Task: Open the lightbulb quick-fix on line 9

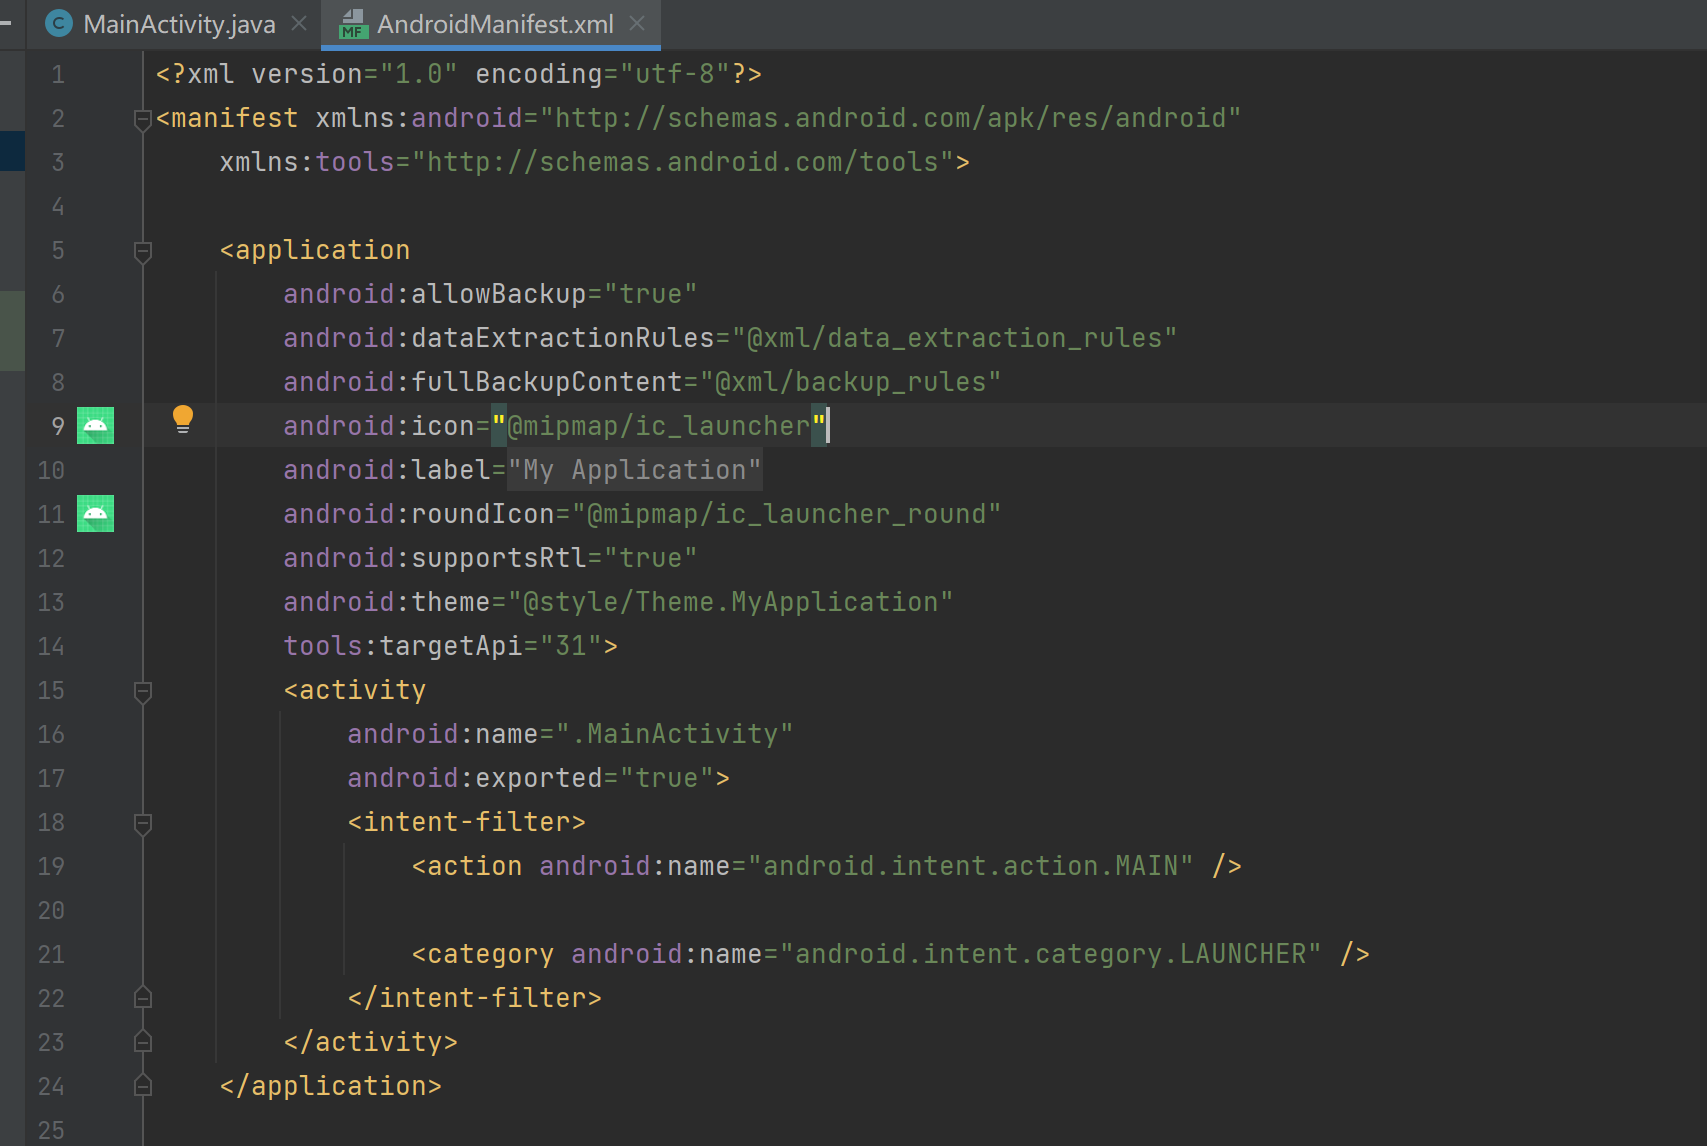Action: (183, 420)
